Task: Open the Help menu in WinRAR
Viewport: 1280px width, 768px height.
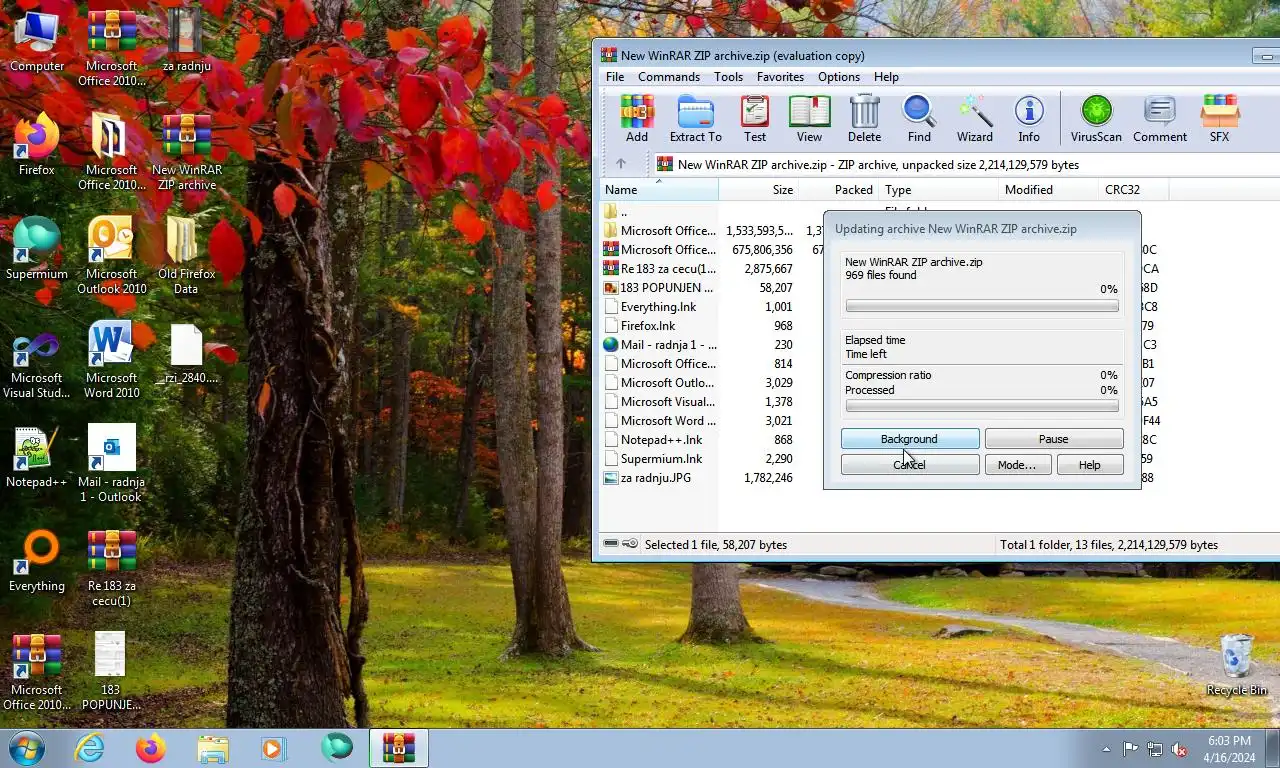Action: pyautogui.click(x=886, y=77)
